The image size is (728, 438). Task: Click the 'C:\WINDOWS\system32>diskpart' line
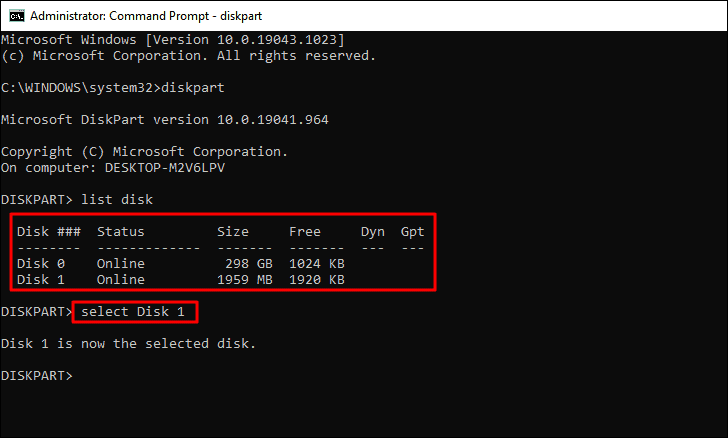tap(113, 88)
